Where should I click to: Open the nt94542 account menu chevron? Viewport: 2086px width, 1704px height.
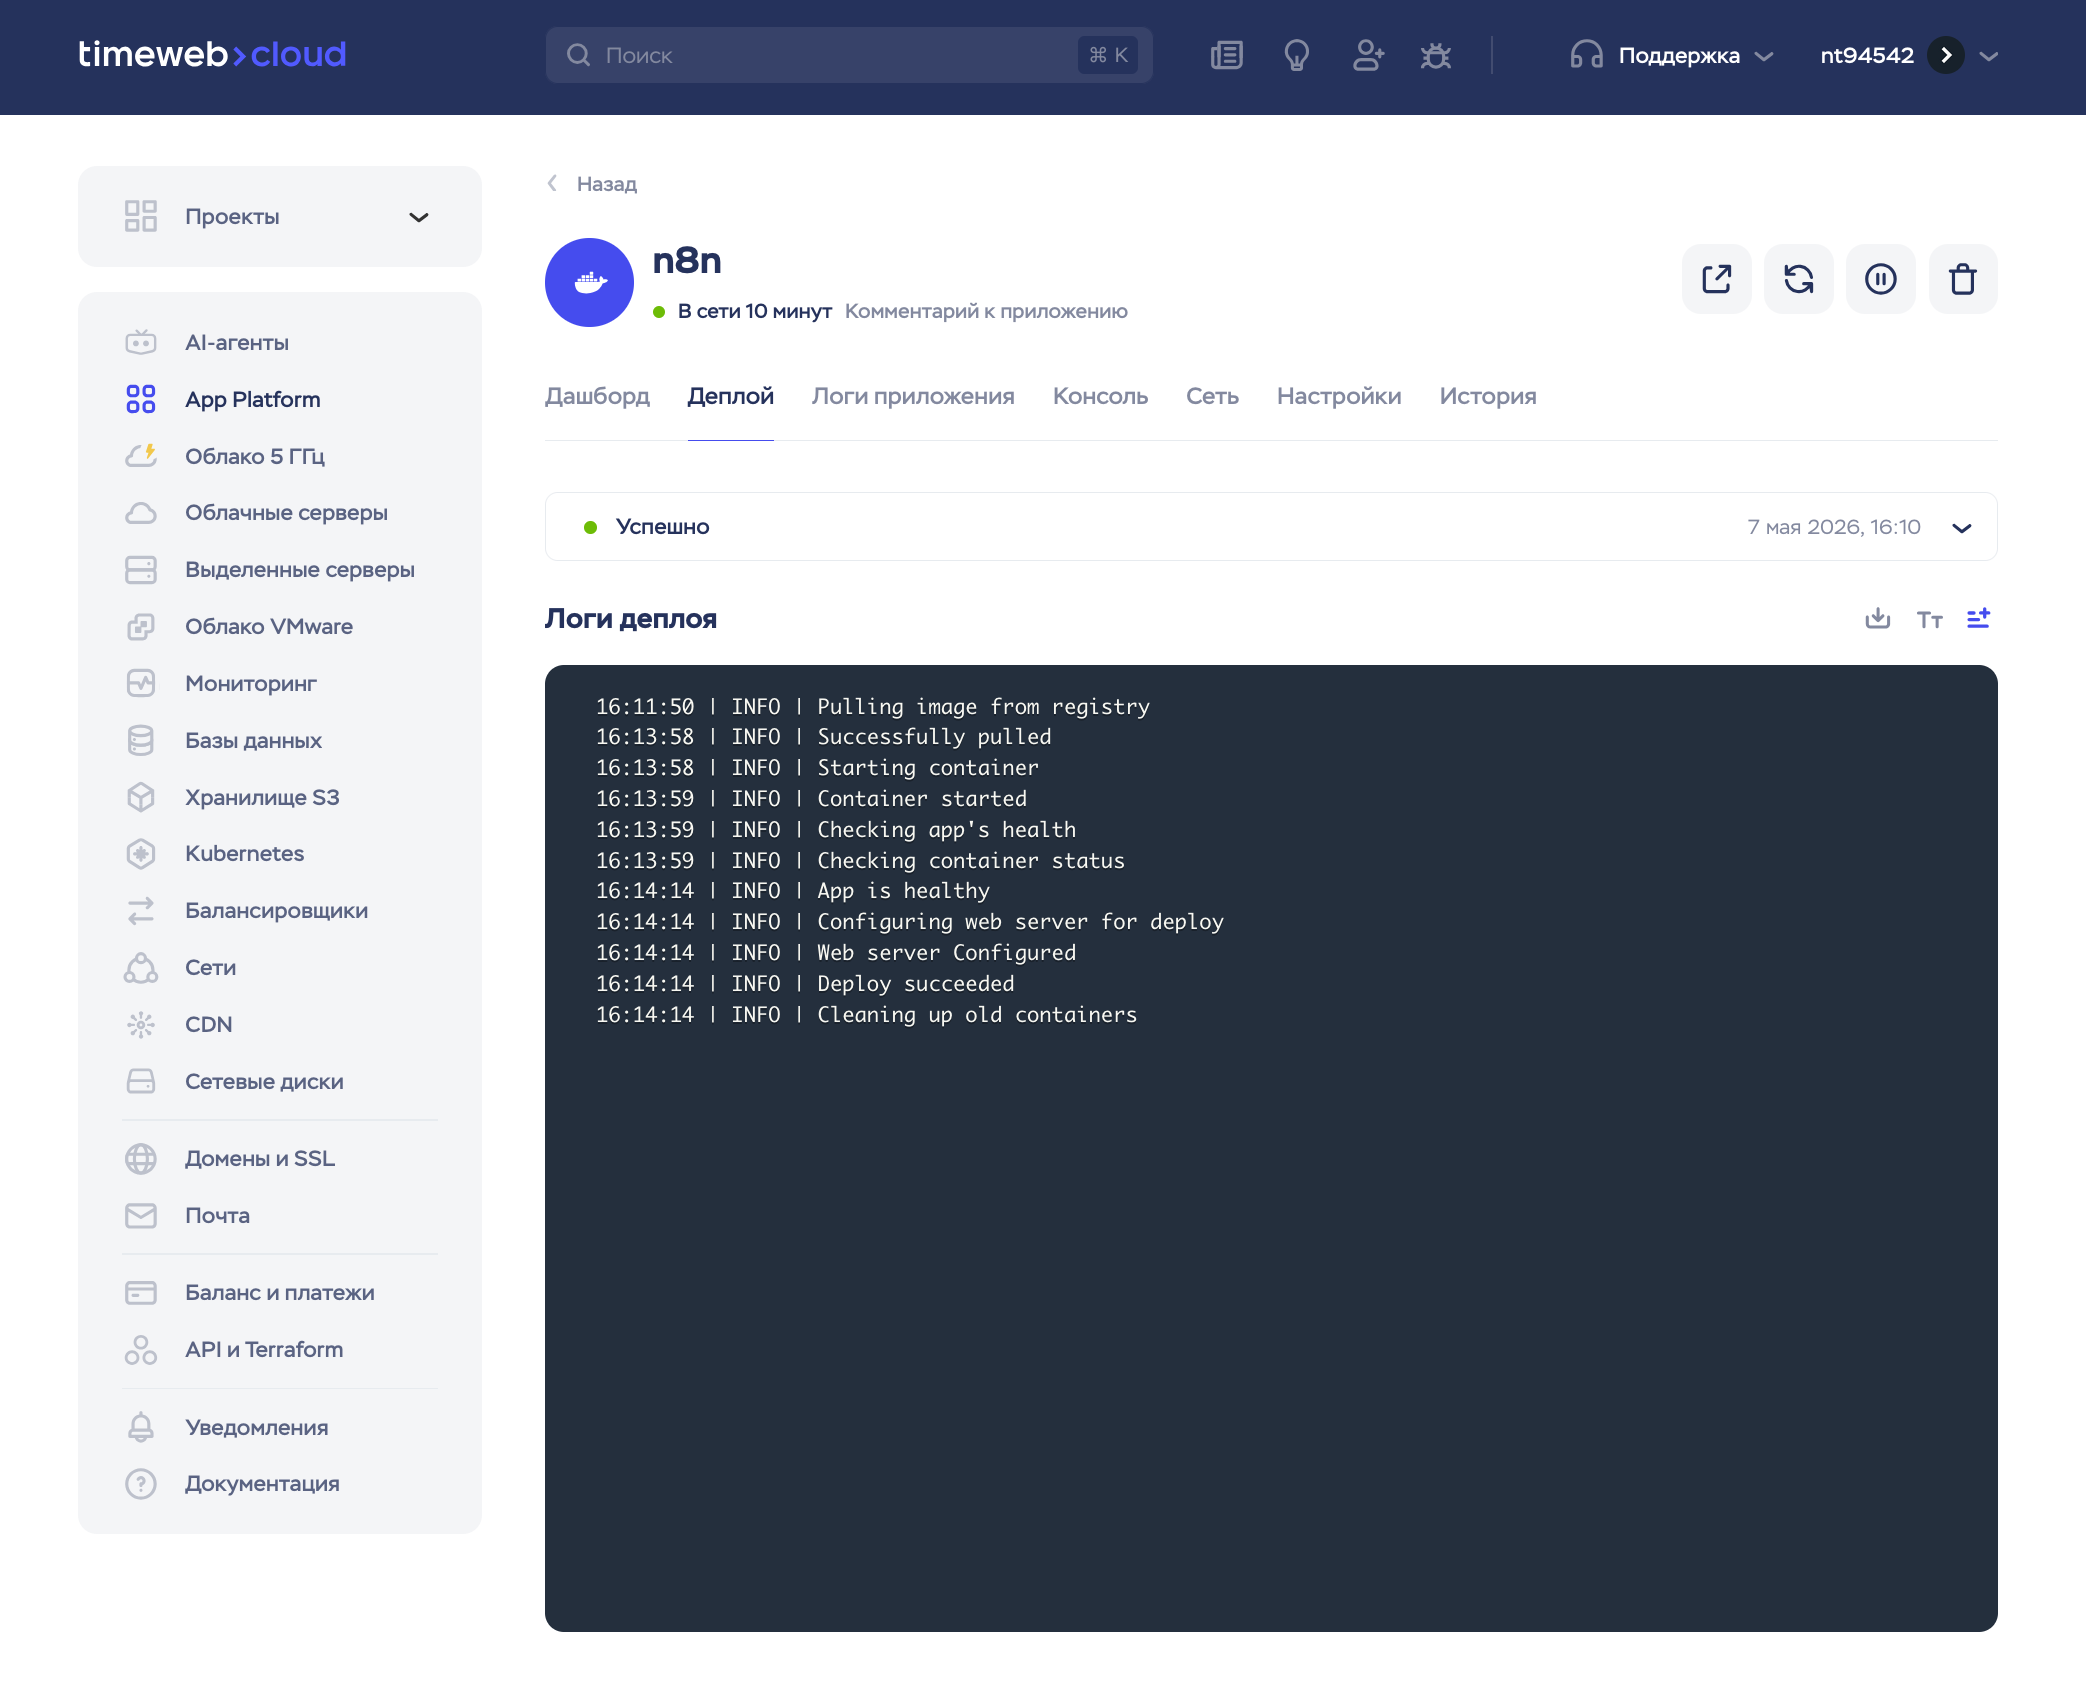point(1988,57)
